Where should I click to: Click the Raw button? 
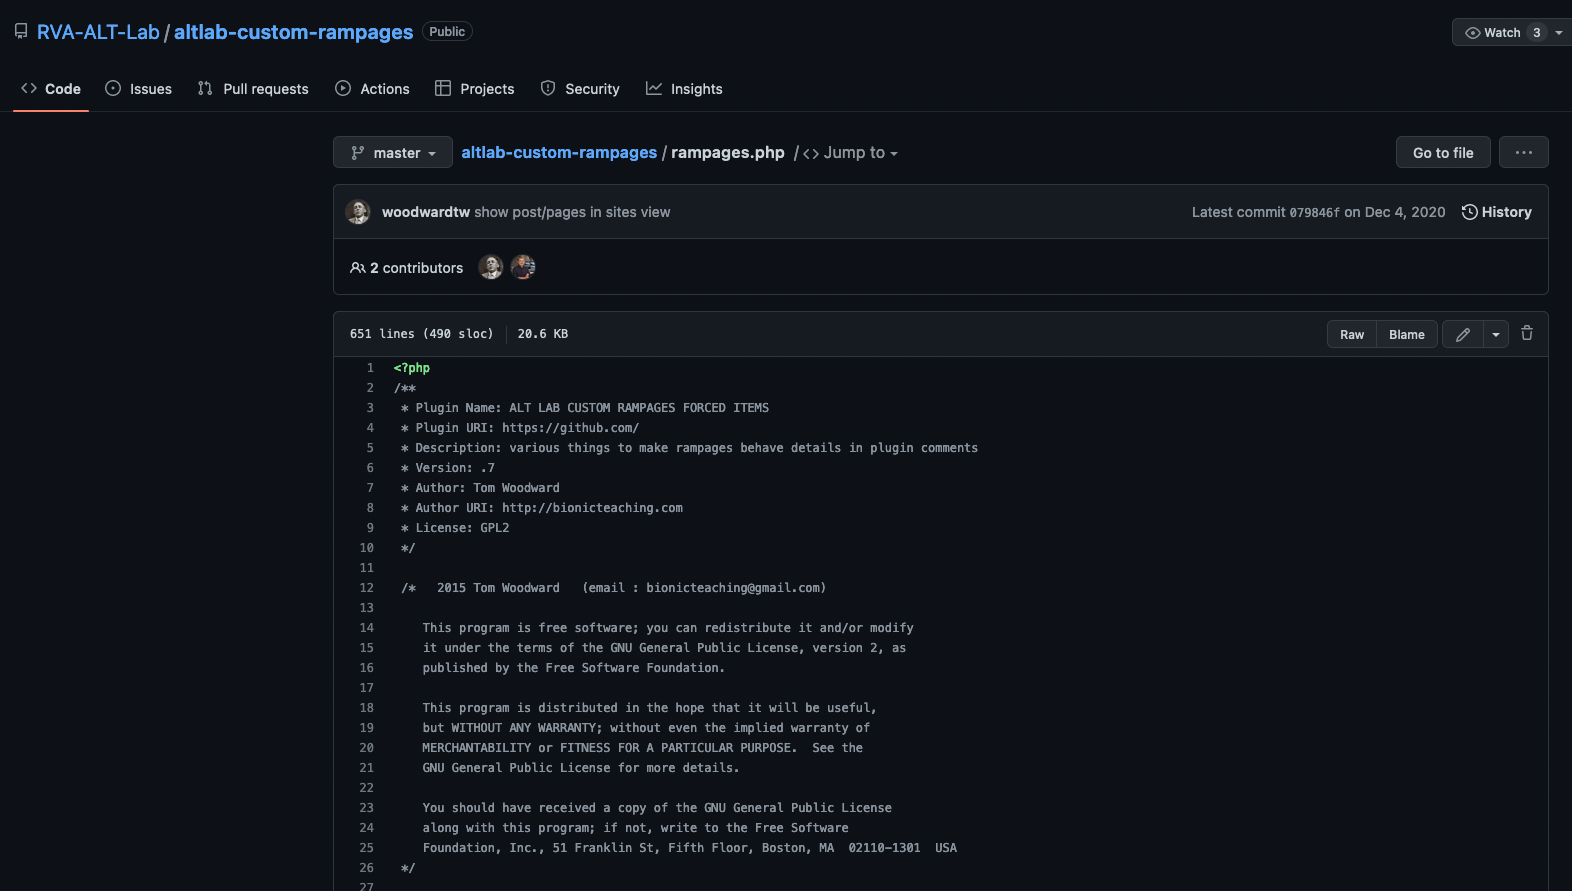click(1352, 335)
